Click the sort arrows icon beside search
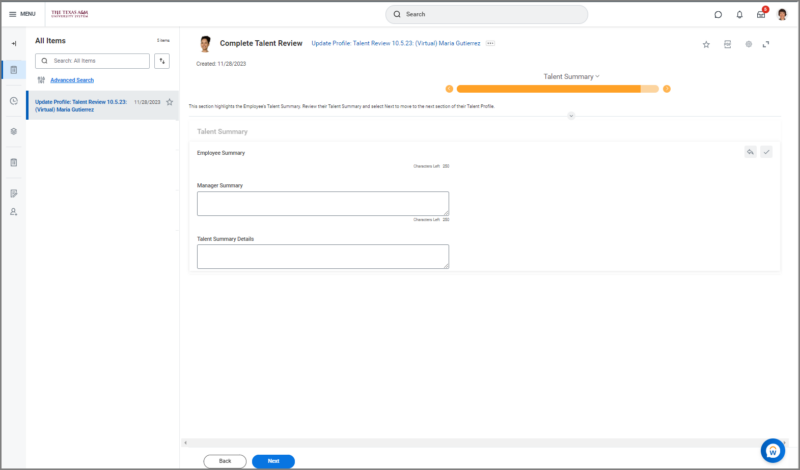Viewport: 800px width, 470px height. [162, 61]
